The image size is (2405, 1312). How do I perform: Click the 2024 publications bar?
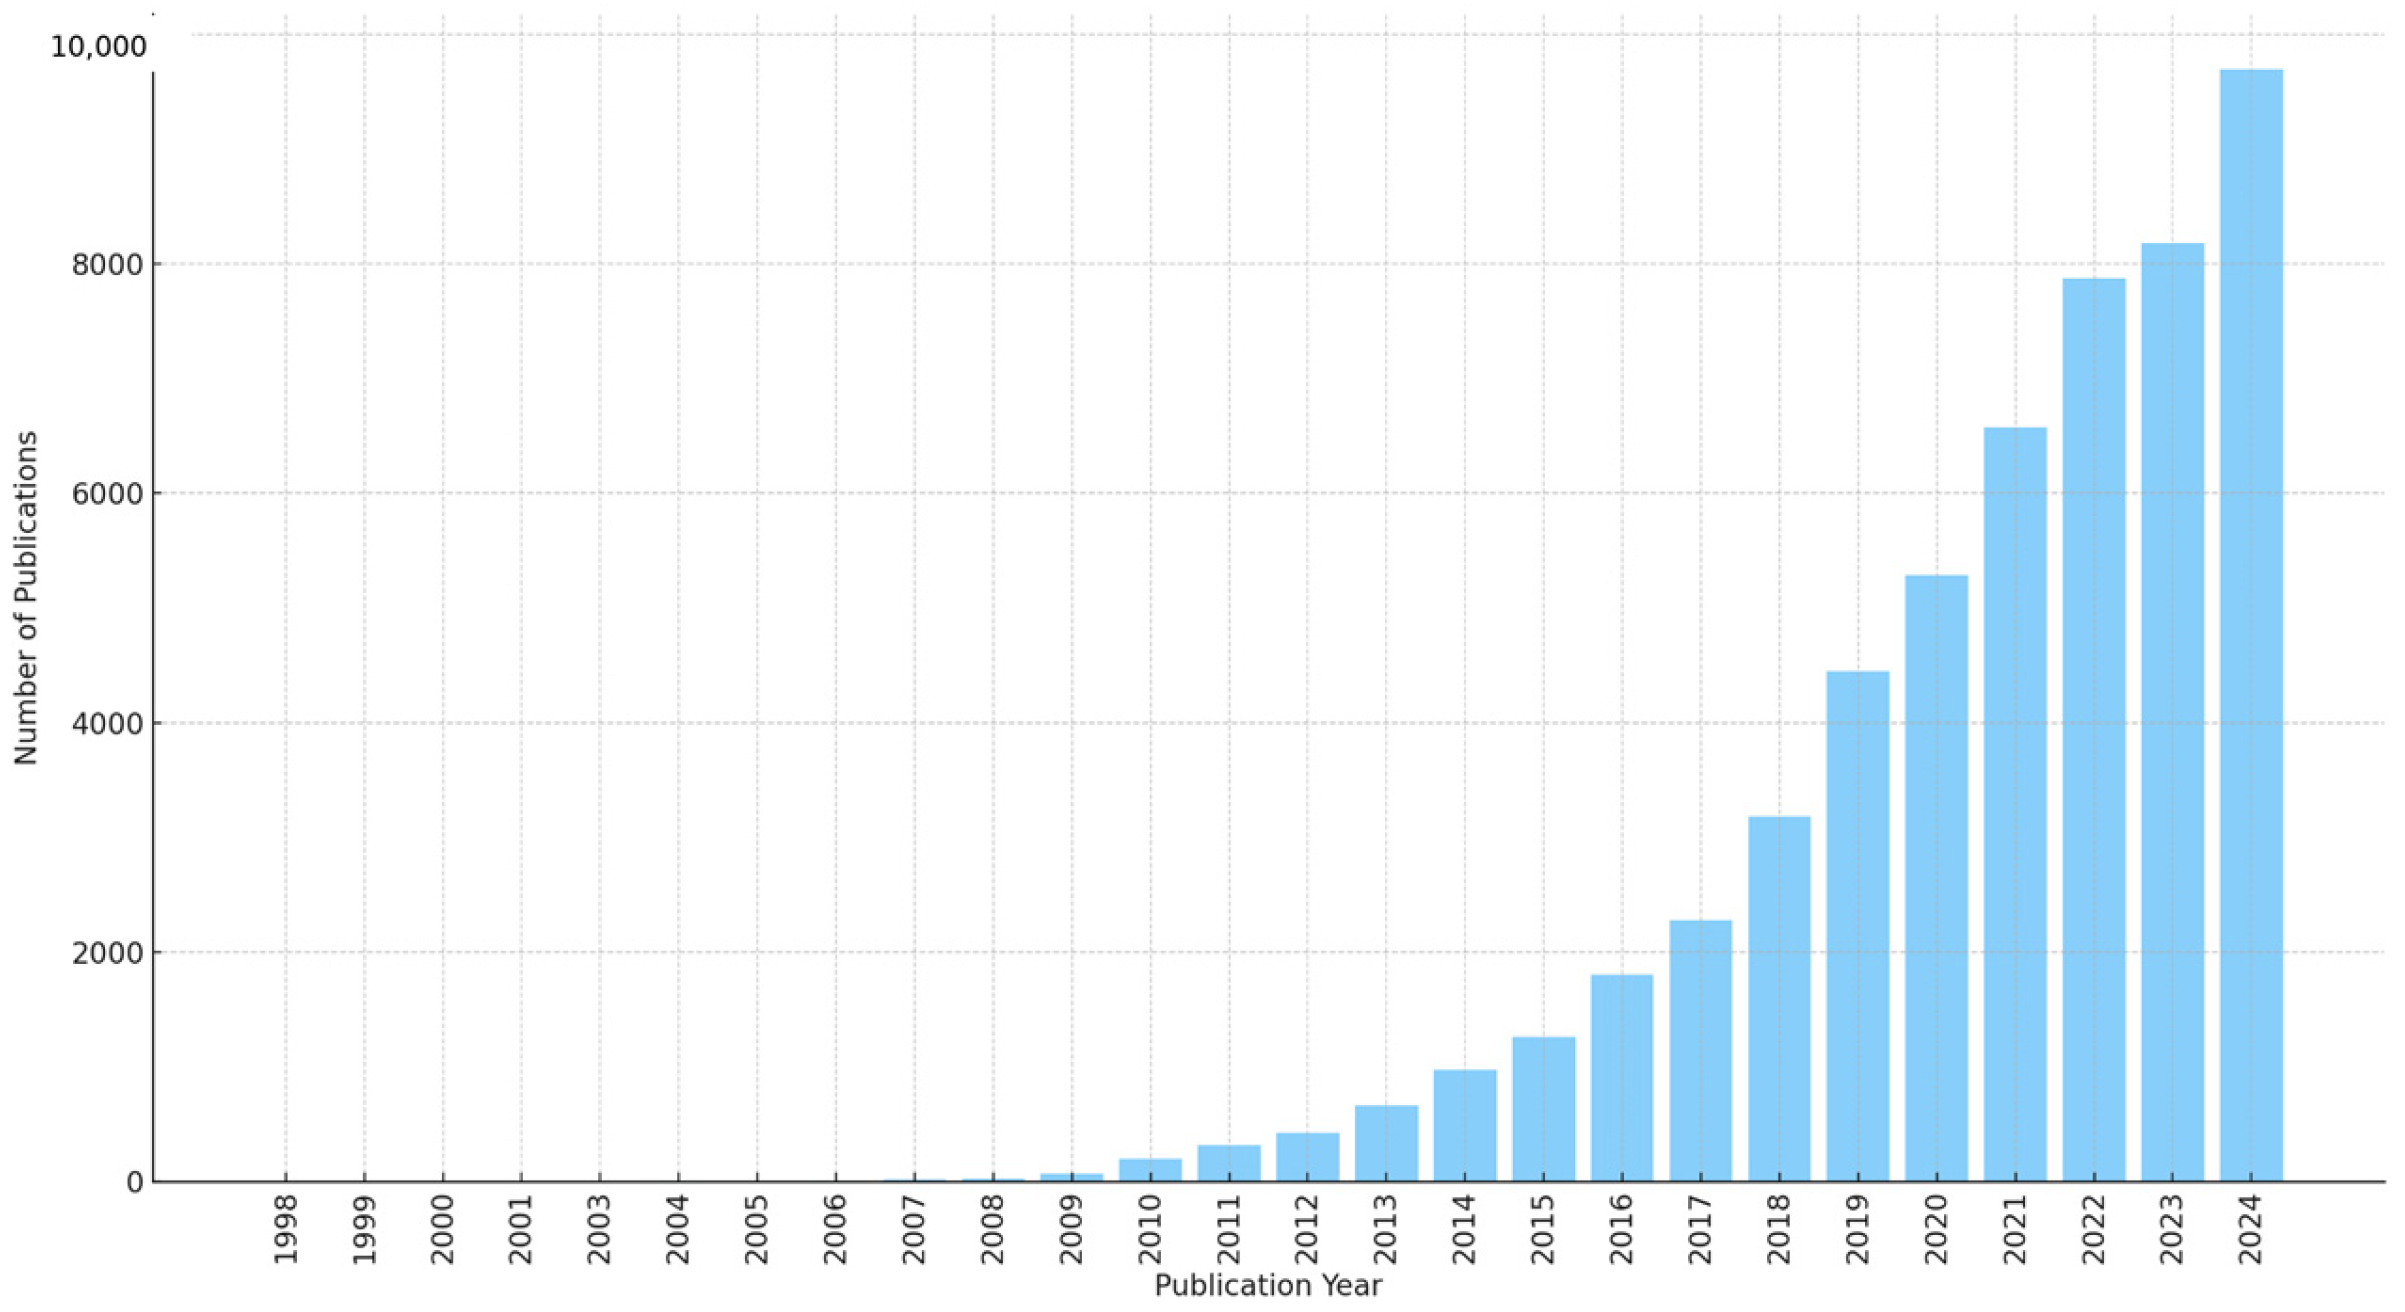click(x=2251, y=625)
